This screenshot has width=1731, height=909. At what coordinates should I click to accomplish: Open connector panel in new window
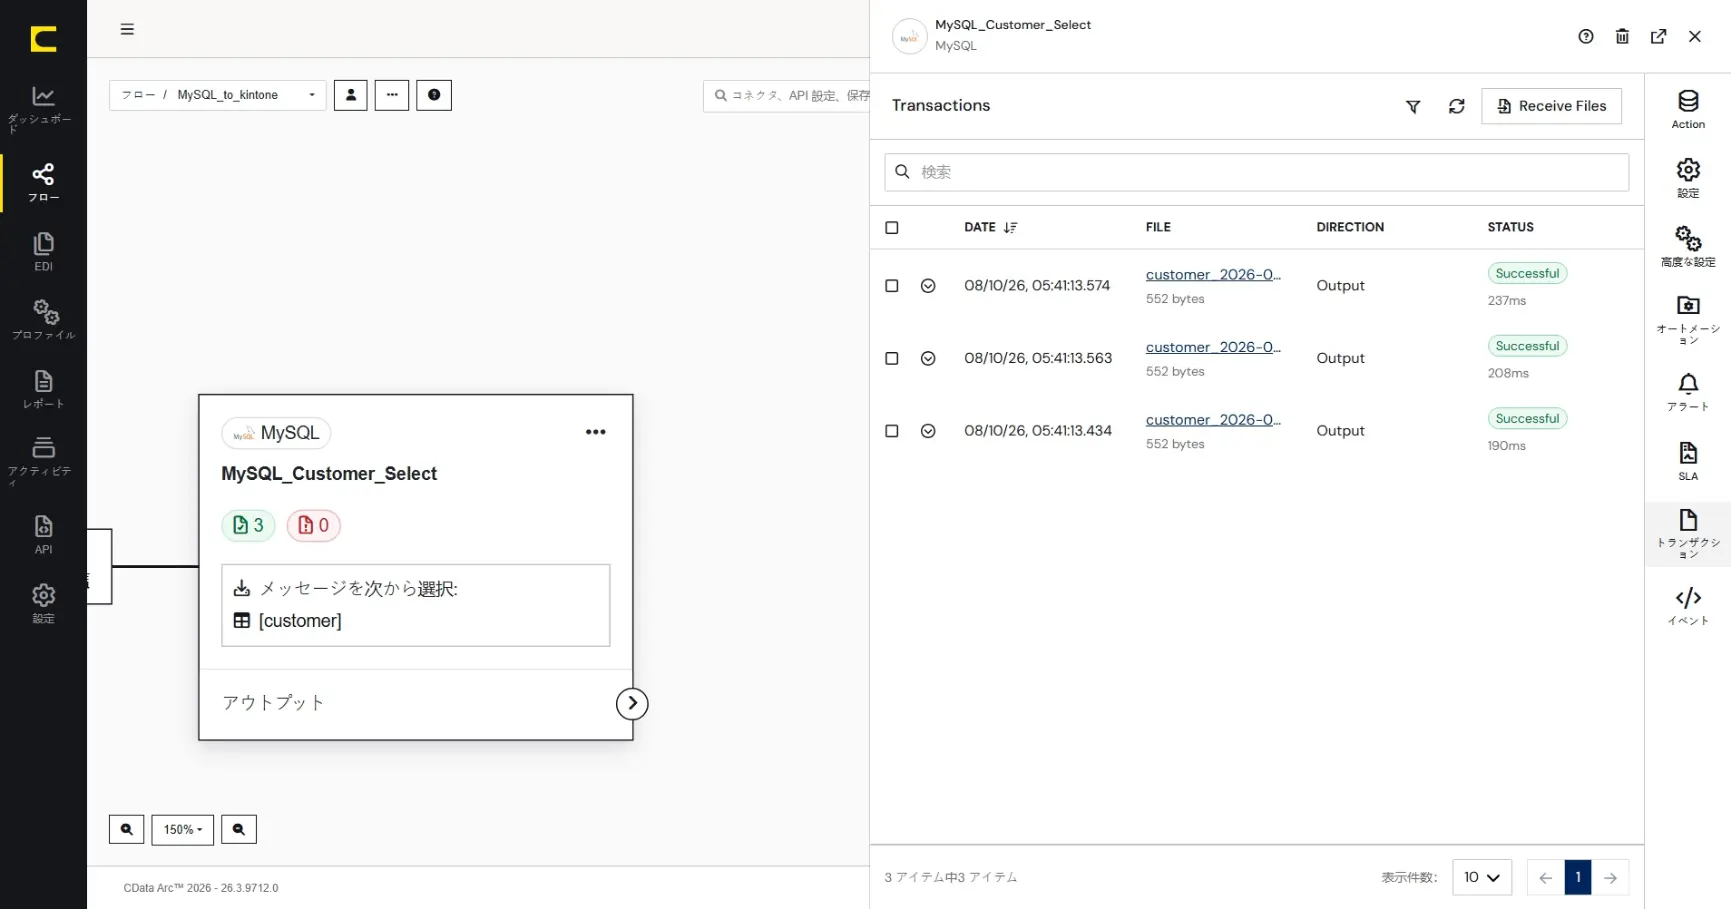click(x=1659, y=36)
